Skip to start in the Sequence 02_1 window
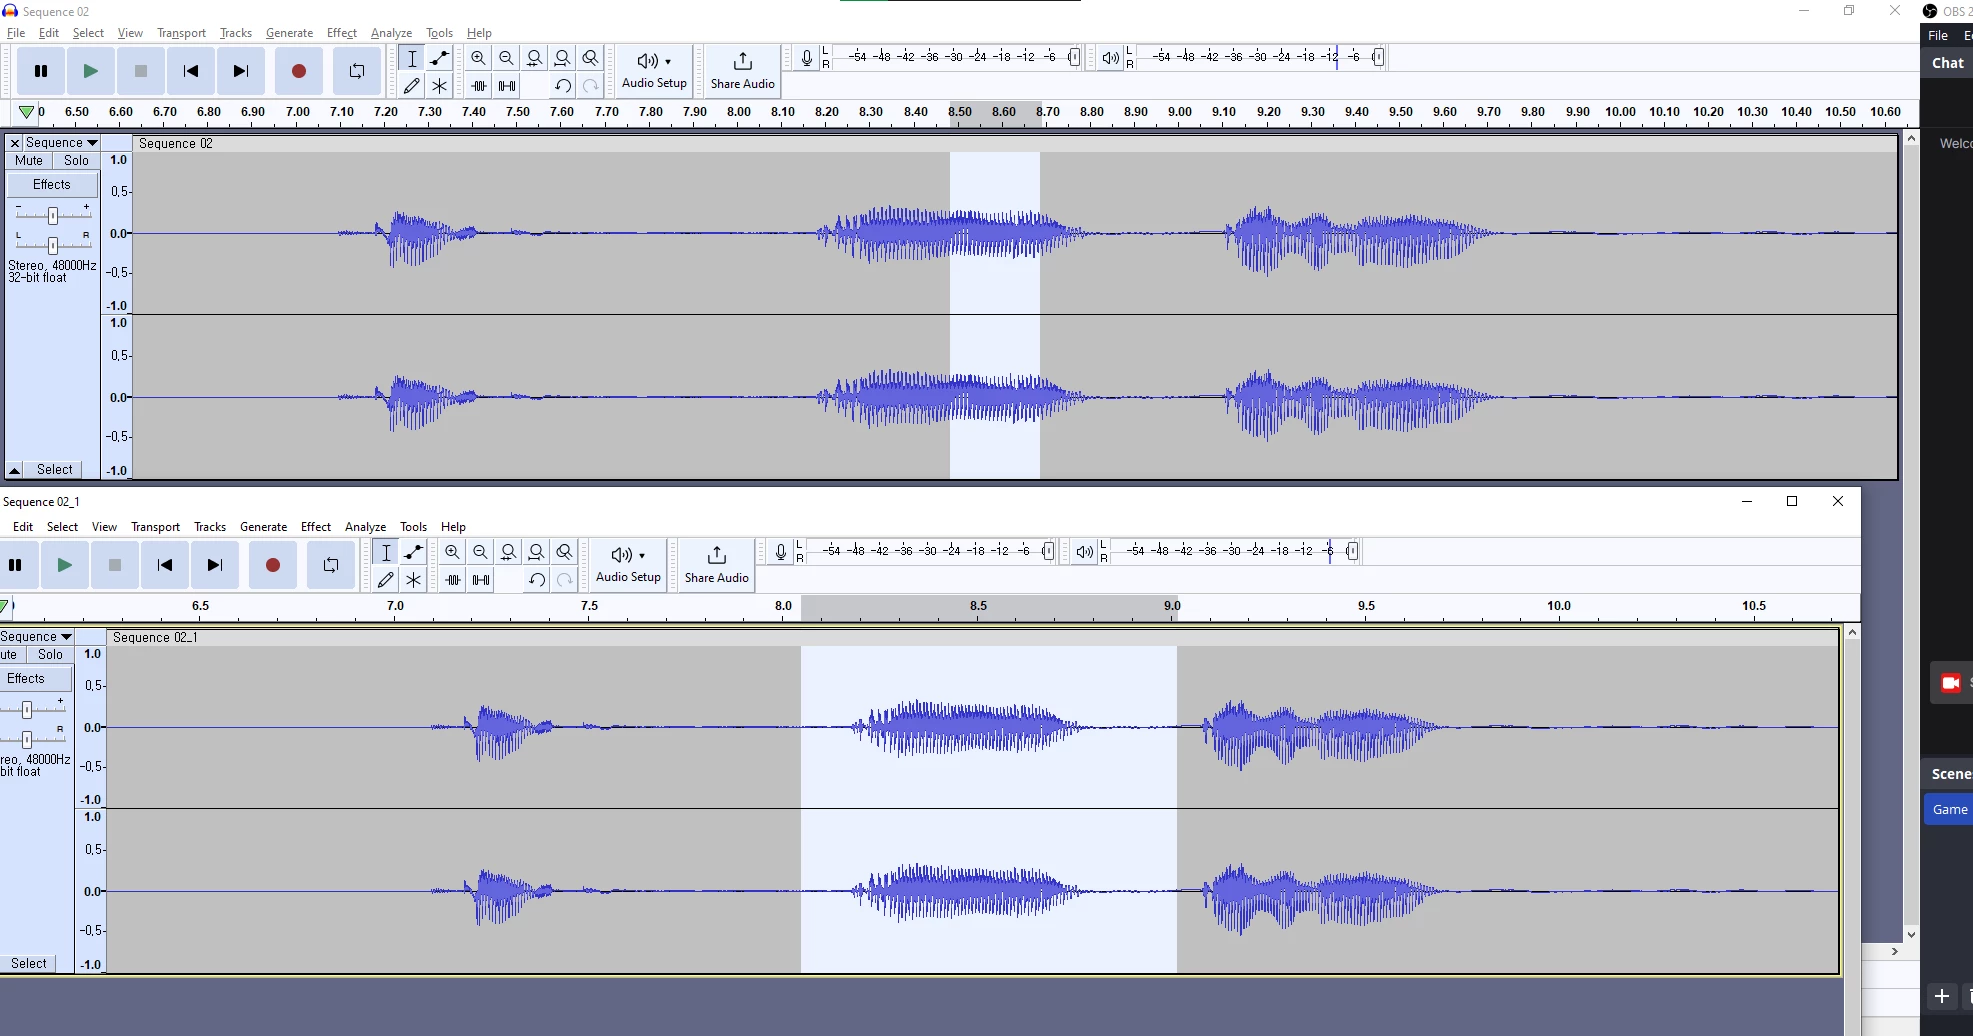 (x=165, y=565)
